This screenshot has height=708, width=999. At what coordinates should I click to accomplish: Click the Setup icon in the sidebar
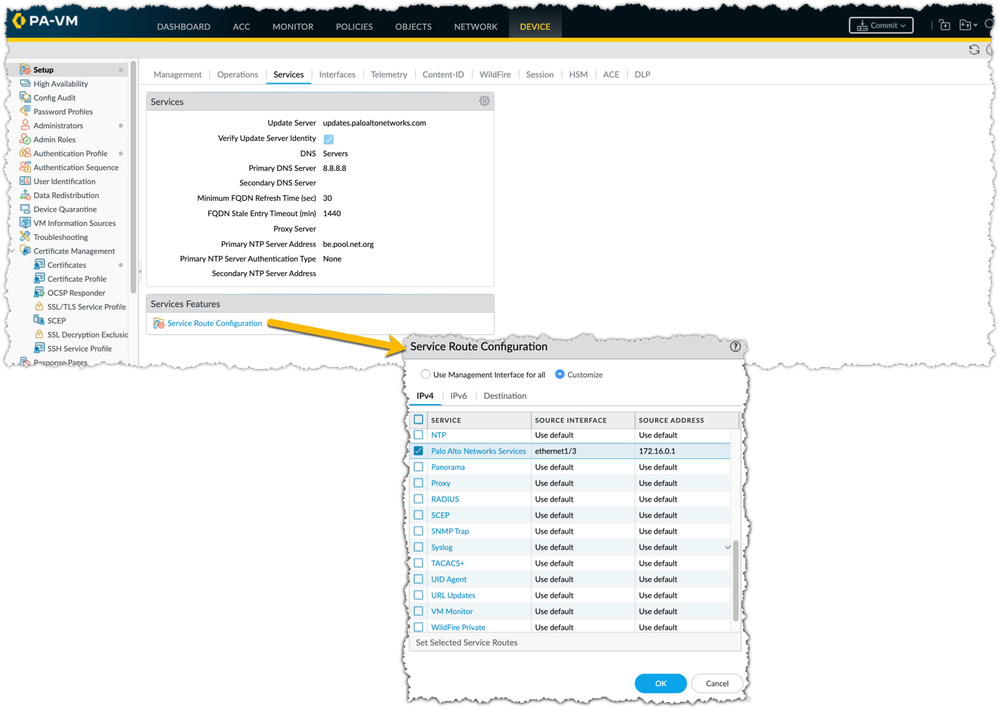(25, 69)
